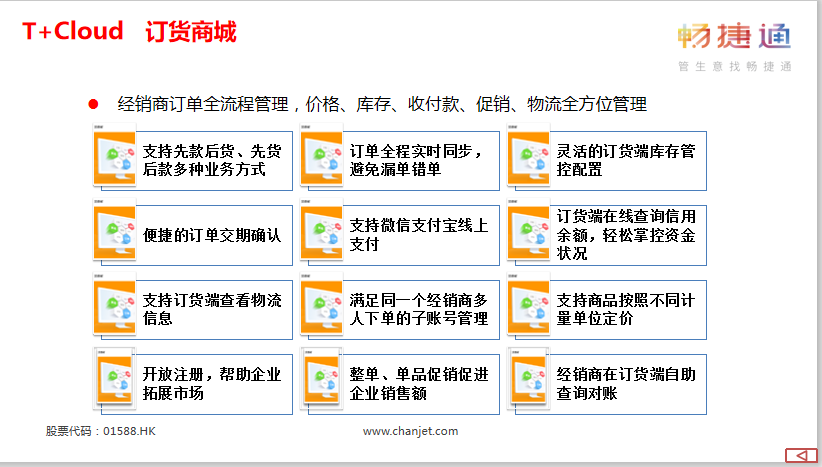The image size is (822, 467).
Task: Click the 畅捷通 logo
Action: [x=734, y=36]
